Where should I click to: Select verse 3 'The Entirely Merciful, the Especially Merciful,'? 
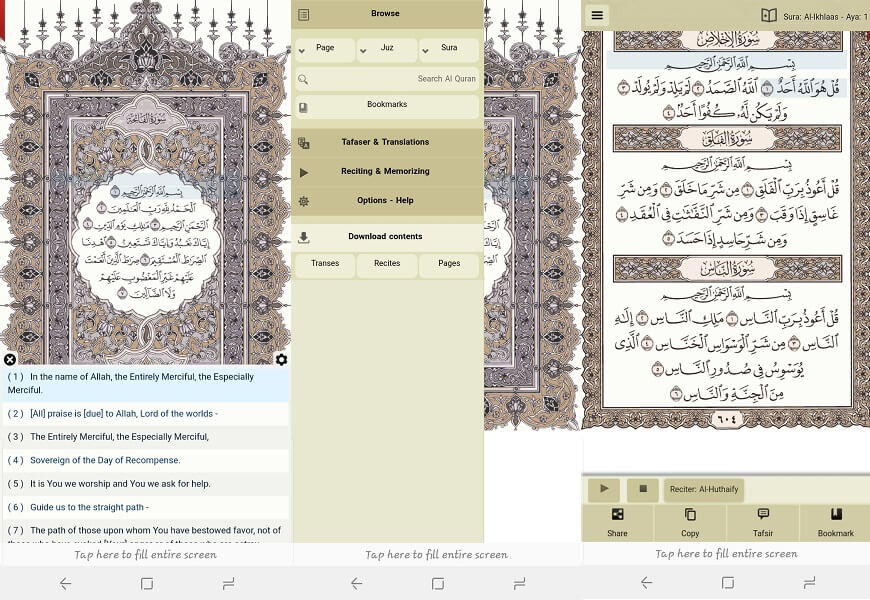point(145,437)
